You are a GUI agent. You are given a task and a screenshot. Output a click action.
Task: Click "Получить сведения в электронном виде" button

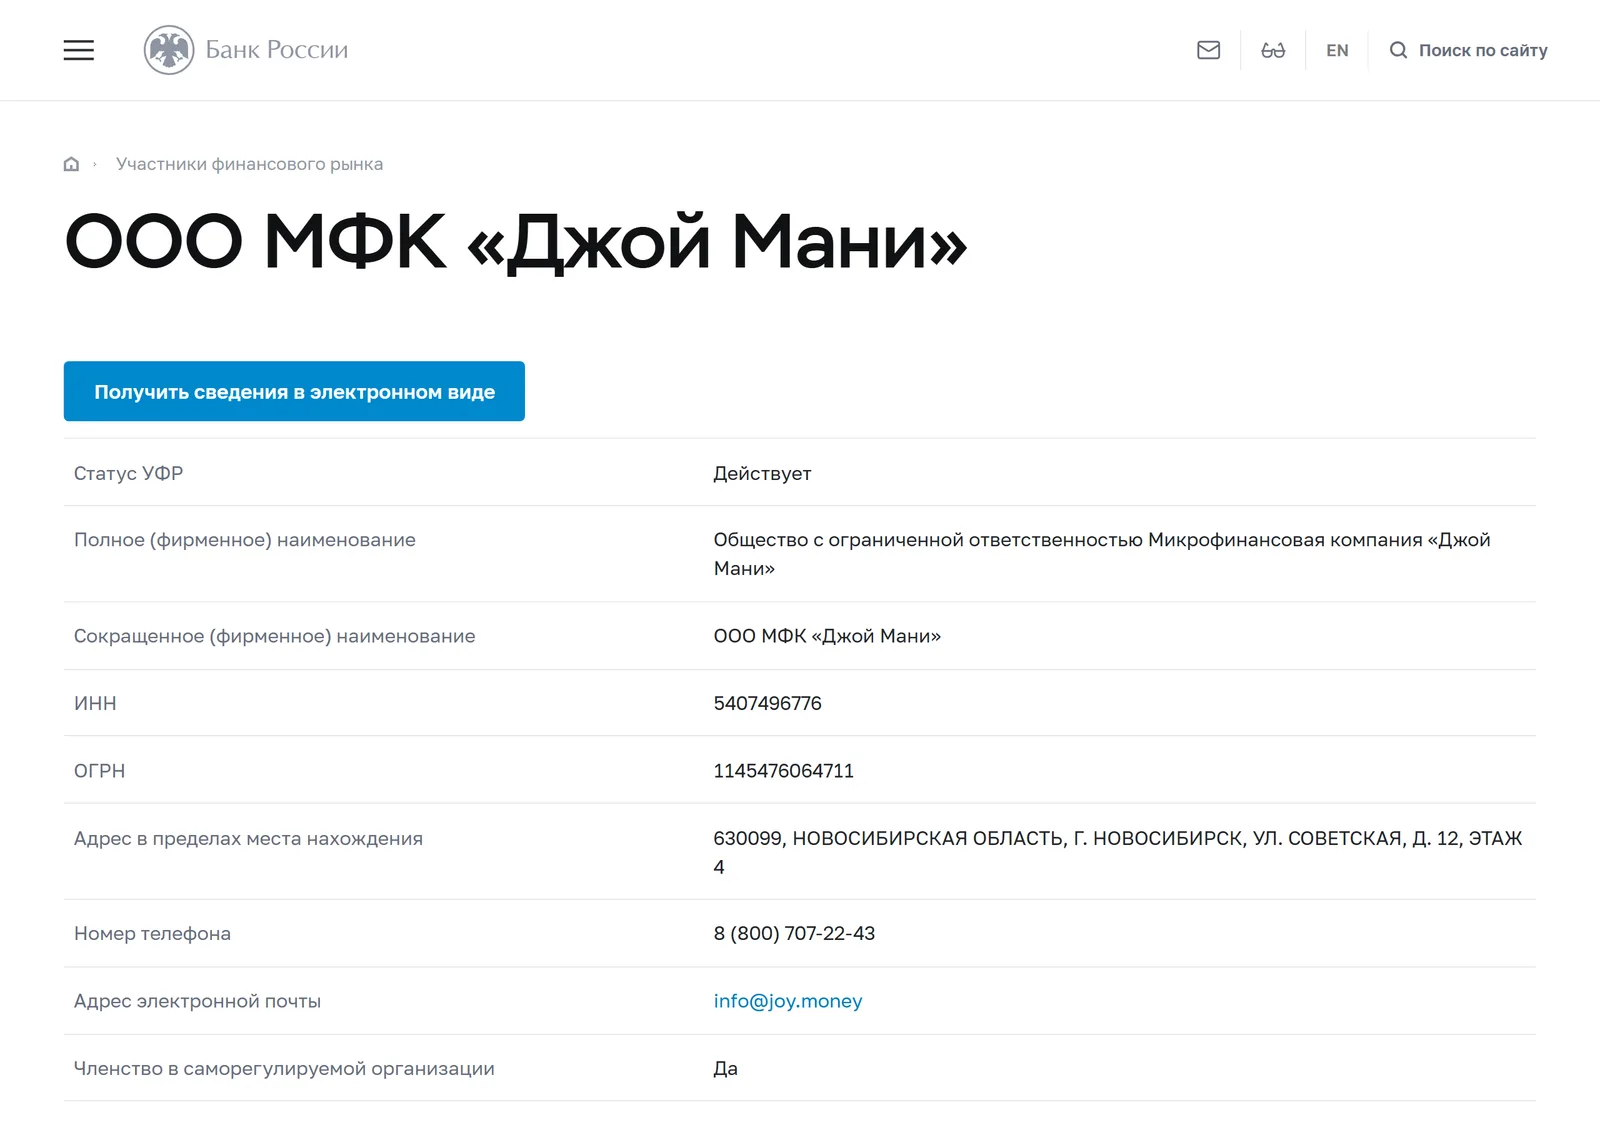tap(294, 391)
